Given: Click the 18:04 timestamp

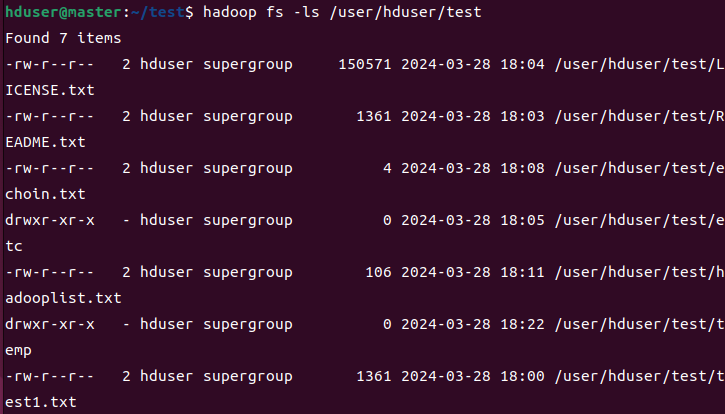Looking at the screenshot, I should [x=522, y=64].
